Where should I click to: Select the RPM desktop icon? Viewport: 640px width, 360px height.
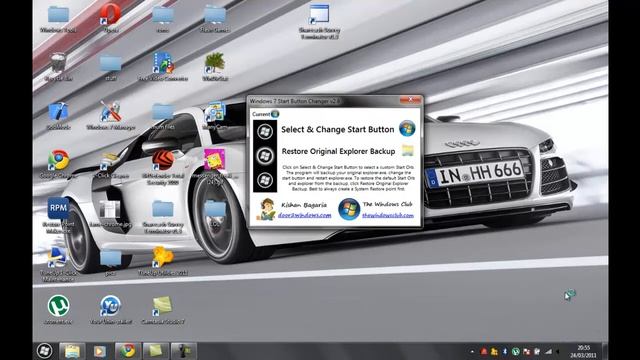pos(58,216)
